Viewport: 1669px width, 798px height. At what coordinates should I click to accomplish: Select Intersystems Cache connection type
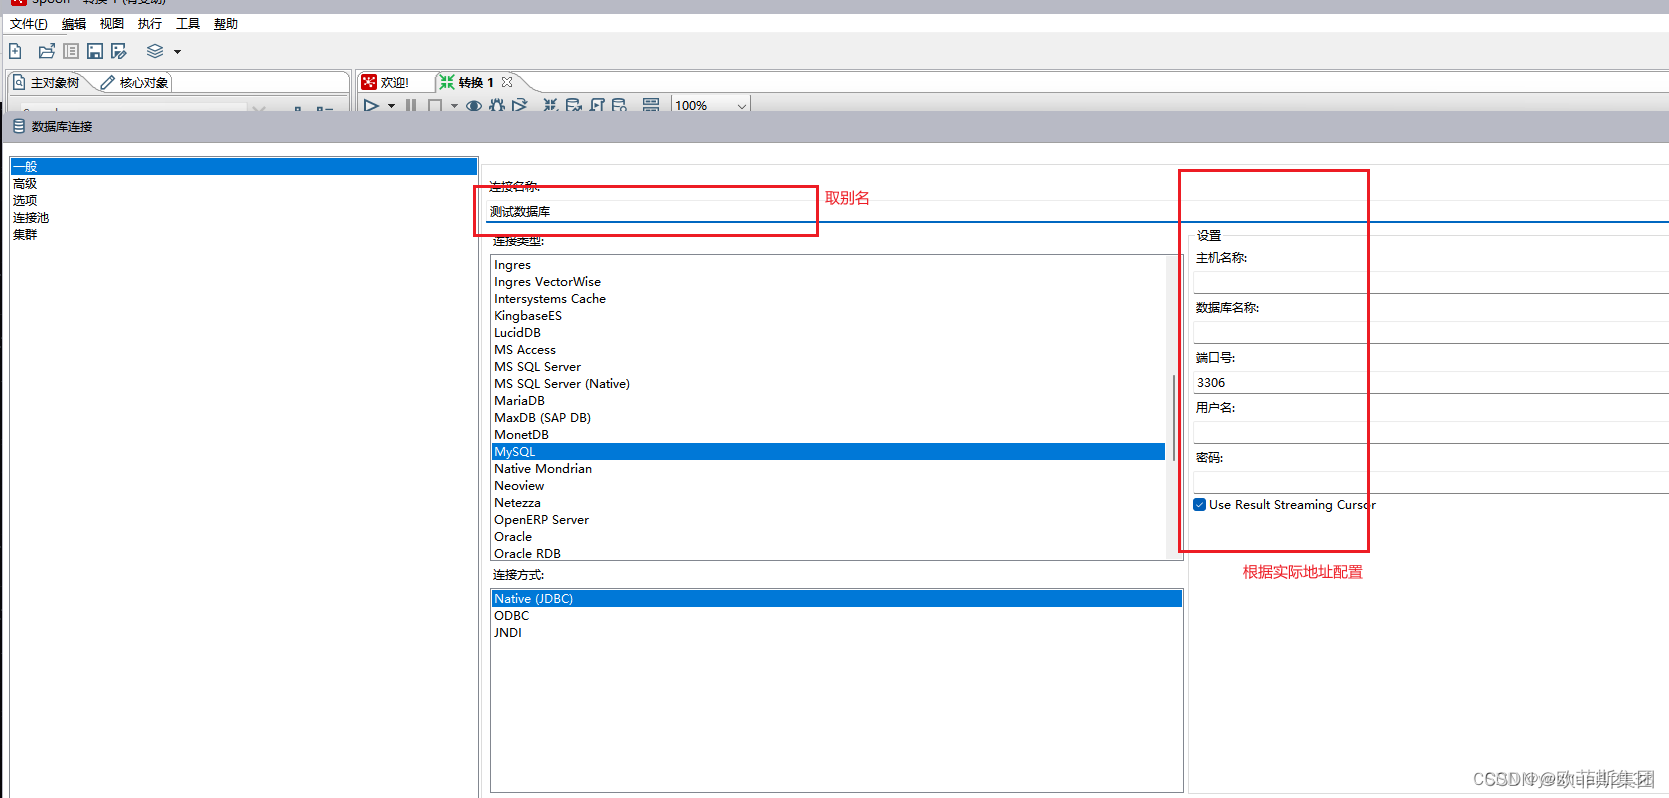coord(550,299)
